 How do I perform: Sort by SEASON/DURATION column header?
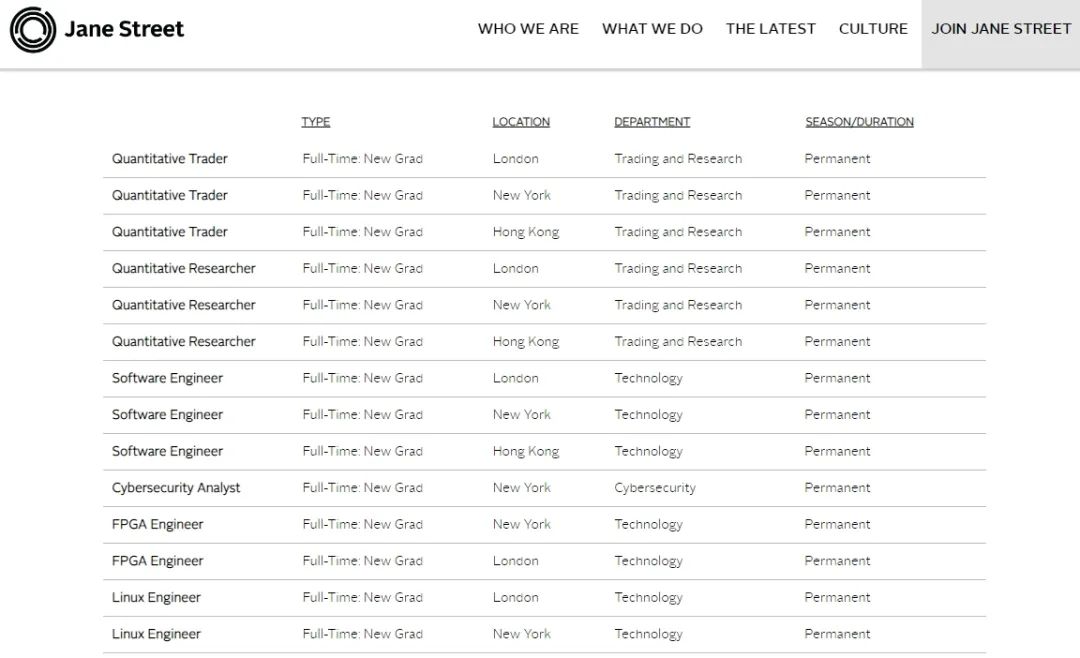859,122
